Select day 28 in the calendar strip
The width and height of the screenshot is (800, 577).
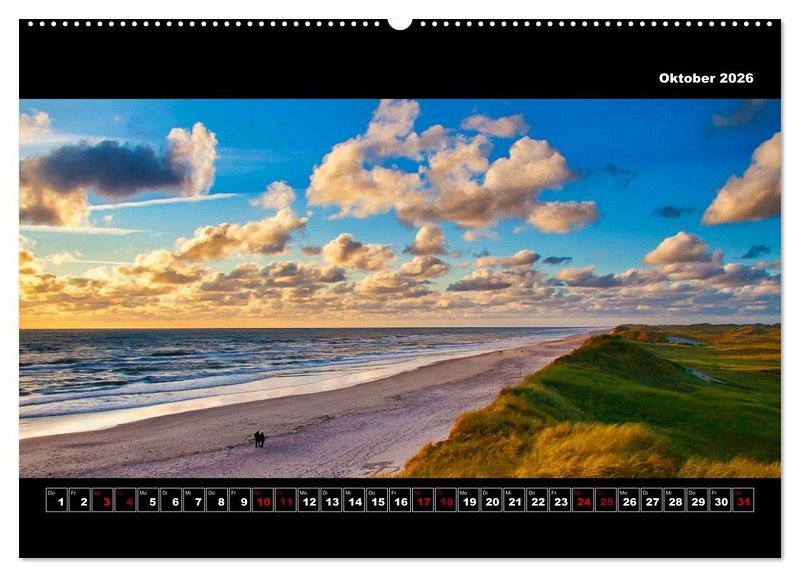tap(674, 500)
